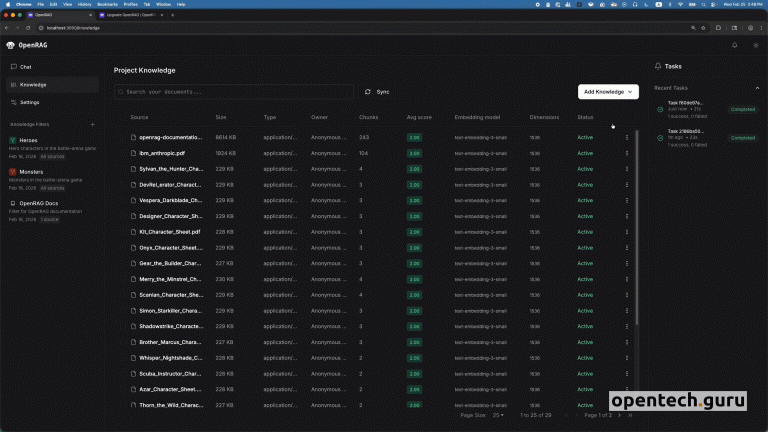Open the Page Size 25 dropdown

pyautogui.click(x=497, y=415)
